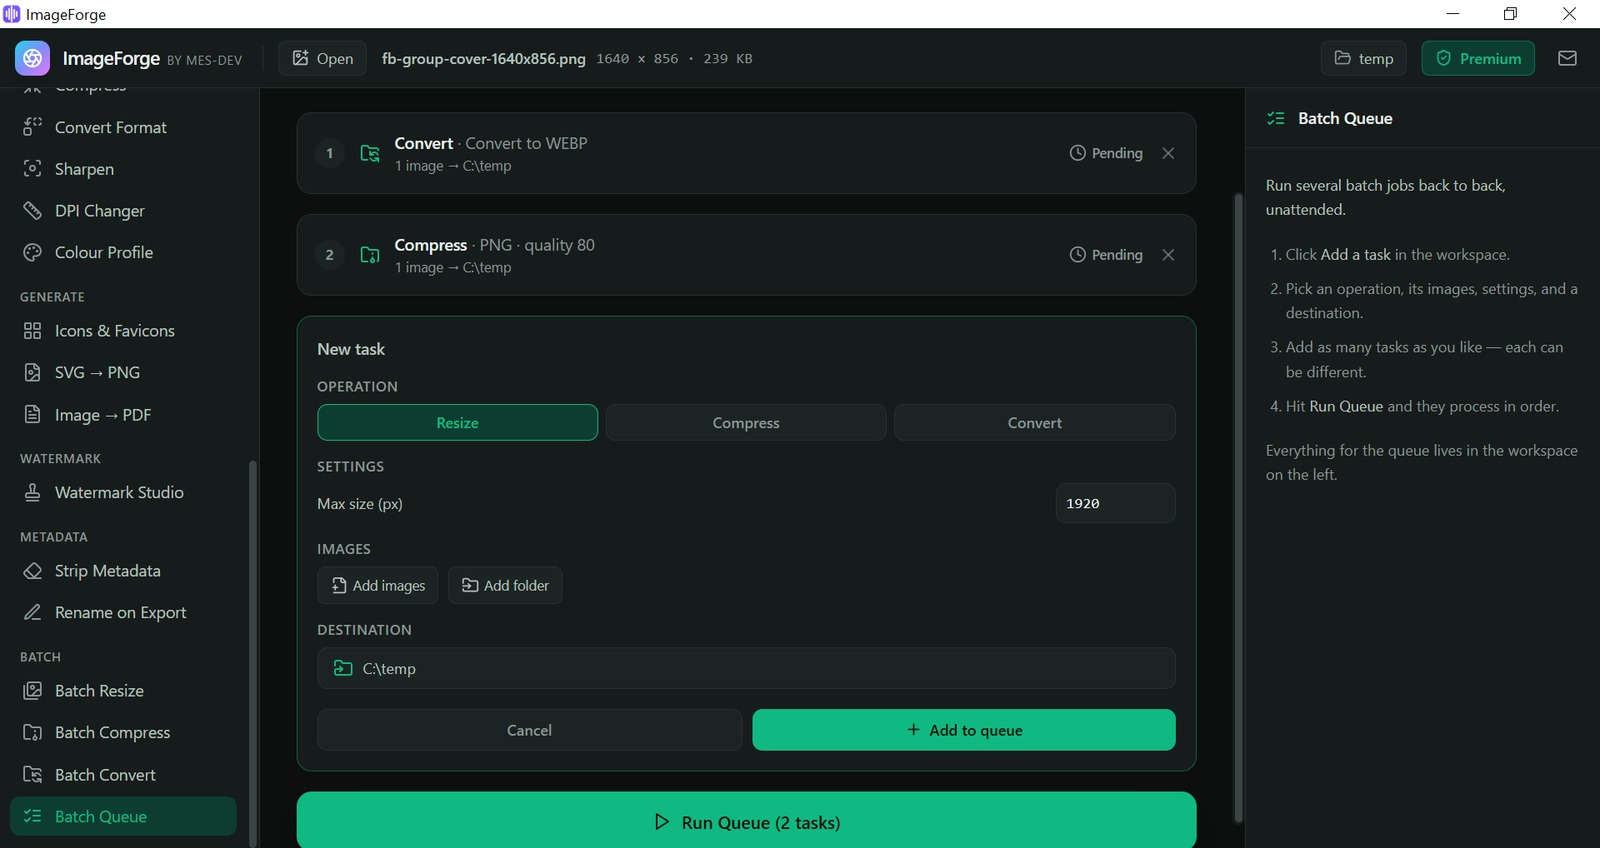The image size is (1600, 848).
Task: Click the Pending clock icon on Convert task
Action: click(1077, 153)
